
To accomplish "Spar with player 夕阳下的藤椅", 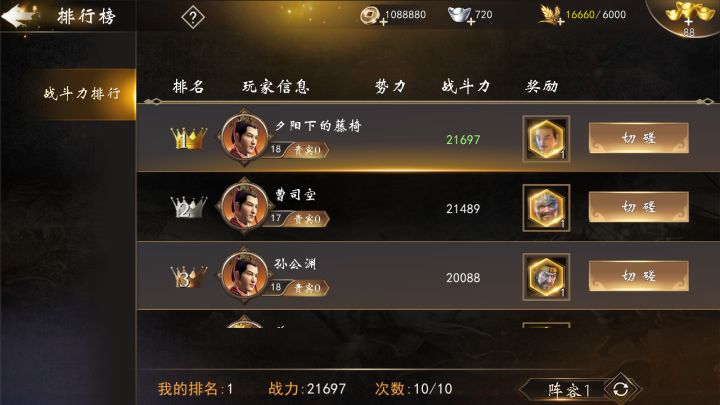I will click(x=639, y=138).
